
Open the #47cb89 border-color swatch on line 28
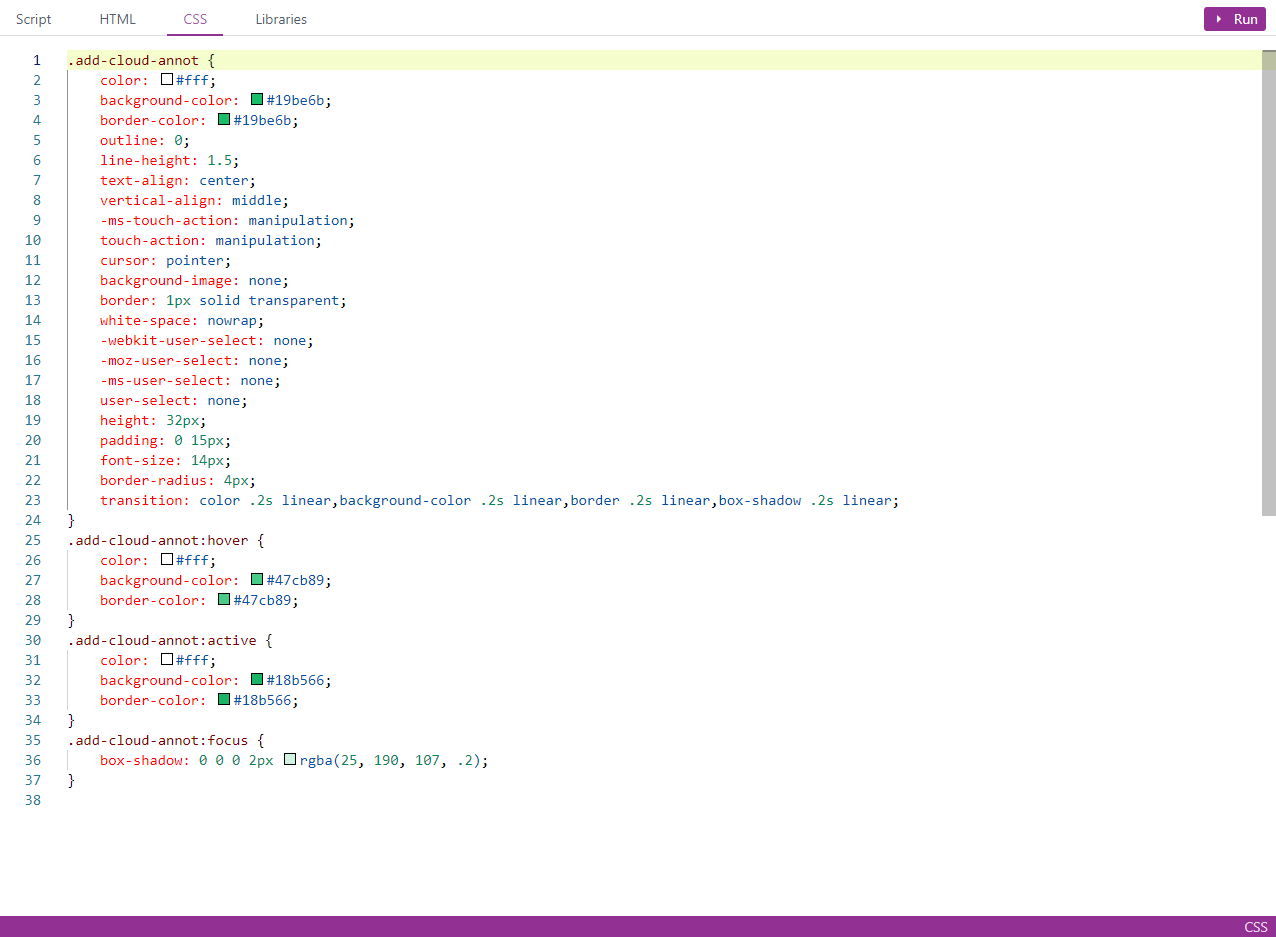[222, 599]
